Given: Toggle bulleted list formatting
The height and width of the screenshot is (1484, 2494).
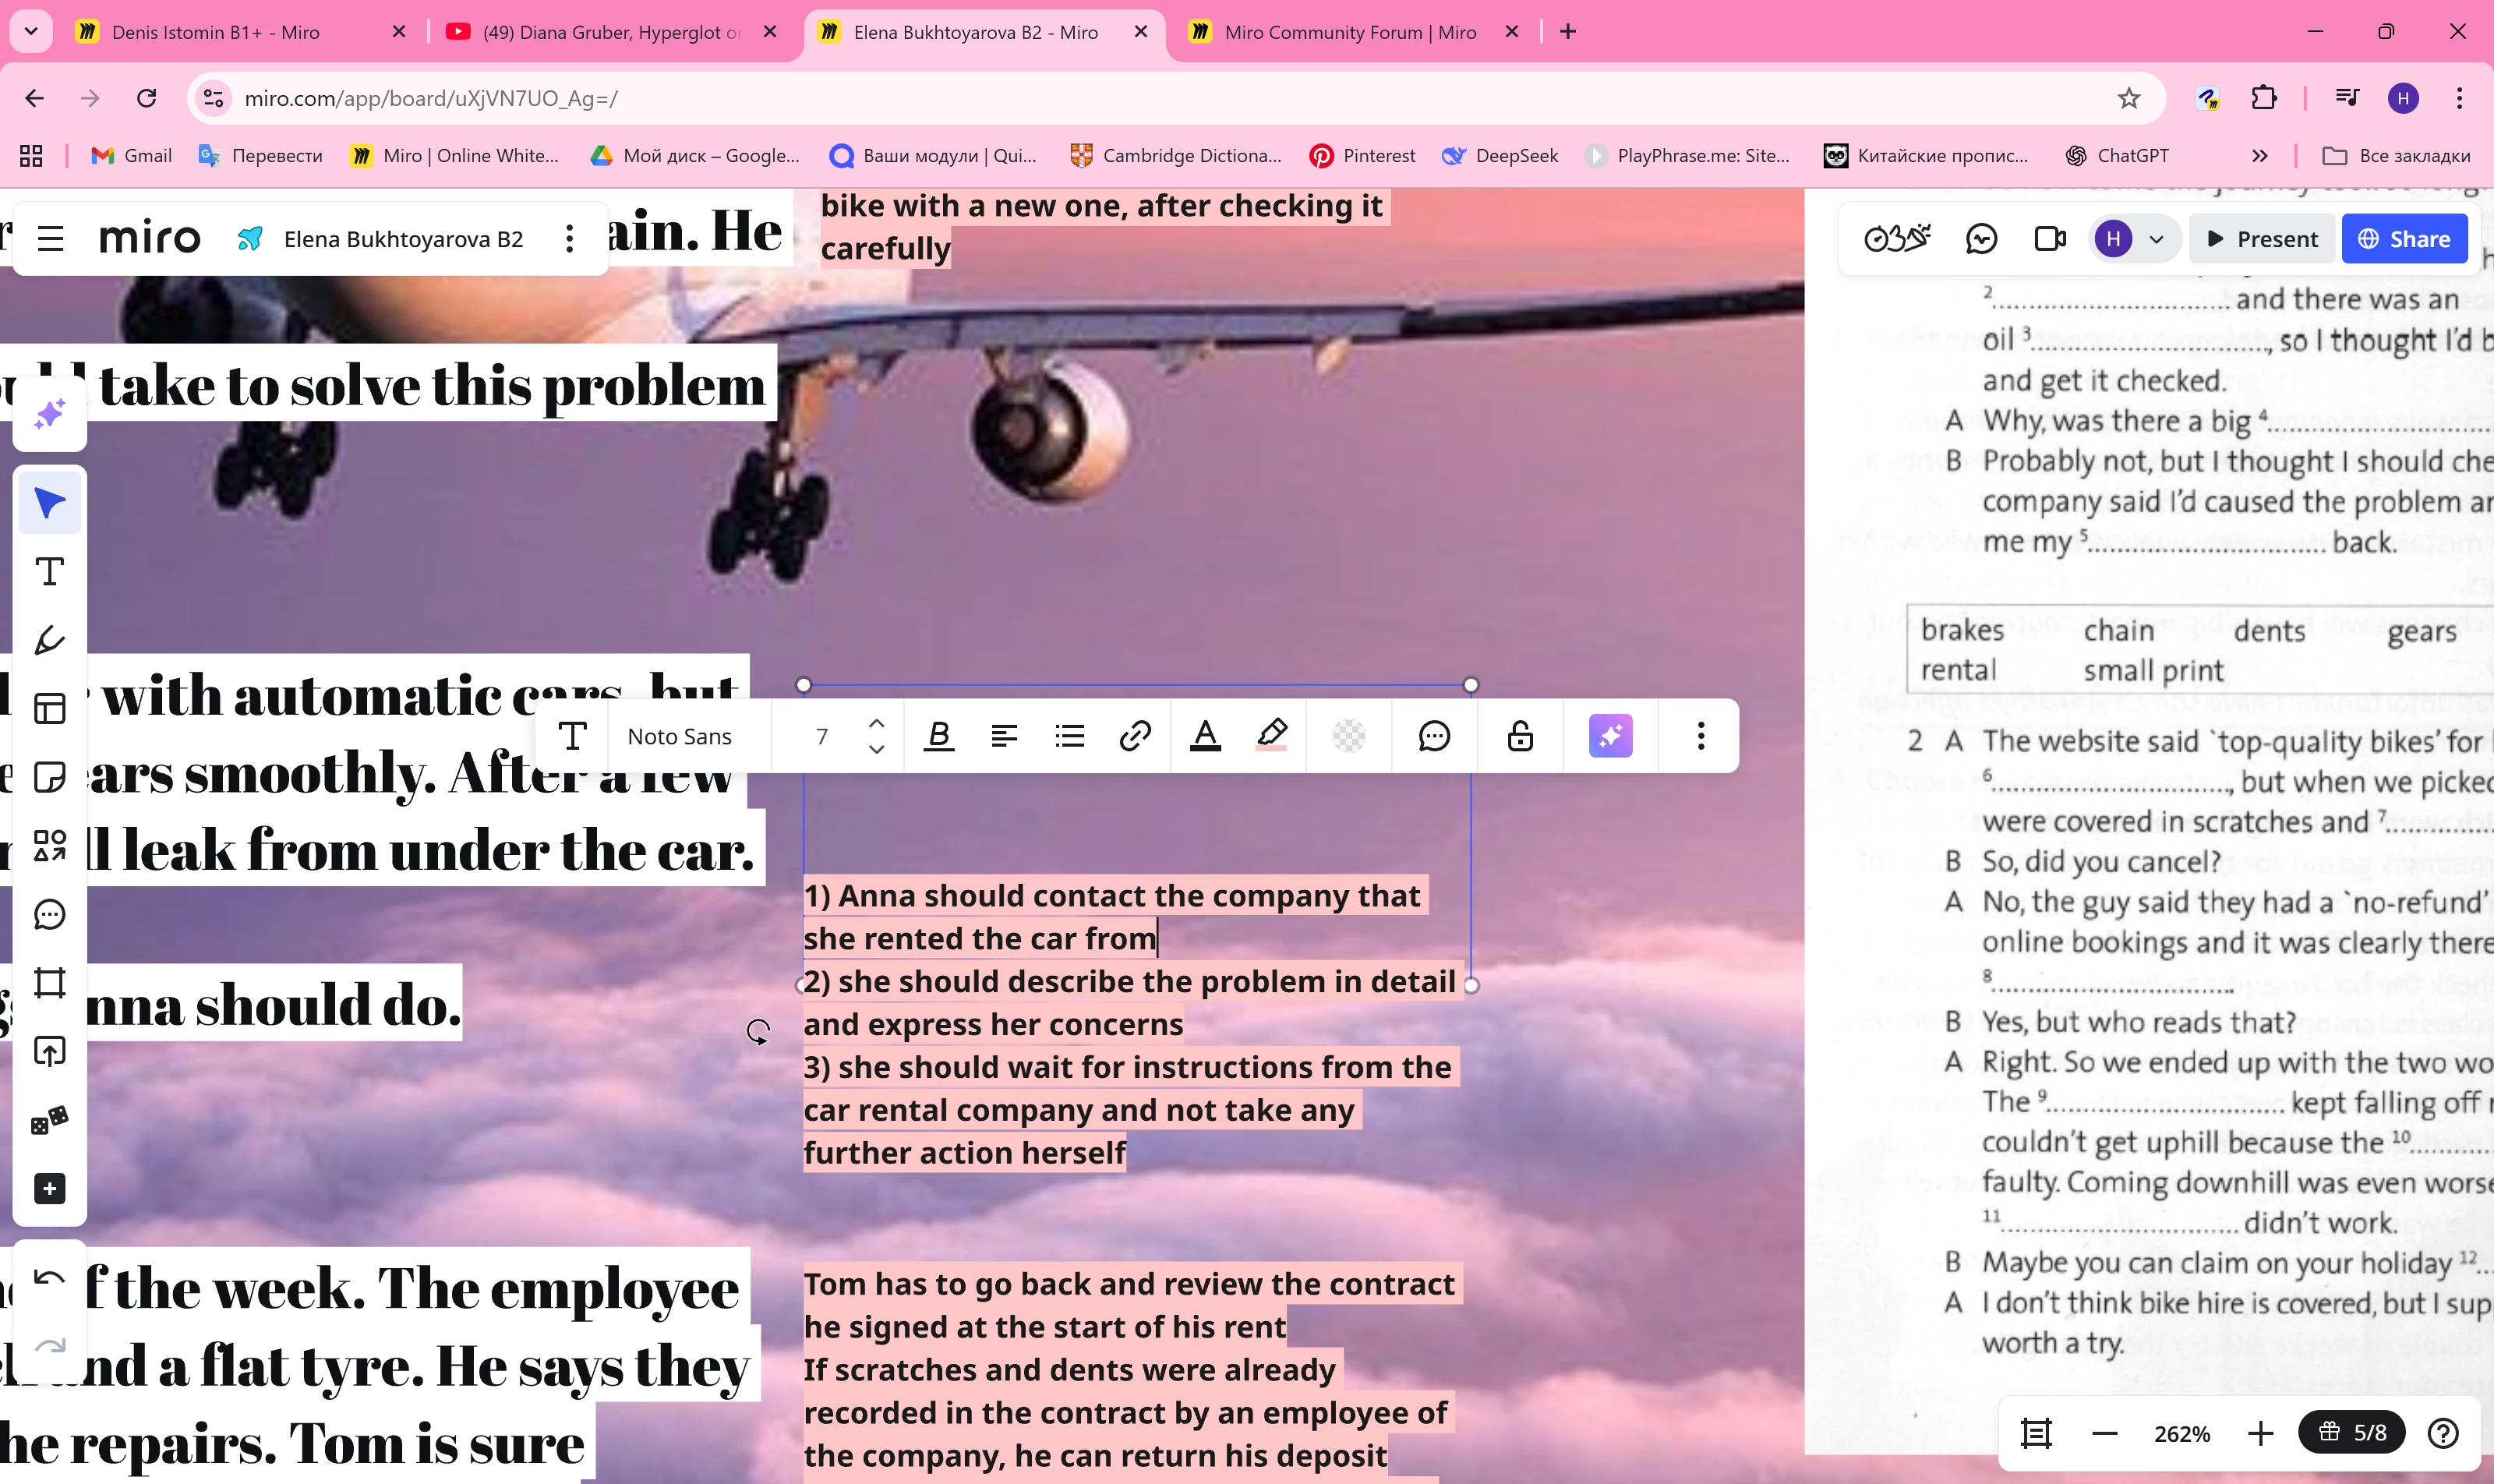Looking at the screenshot, I should pyautogui.click(x=1069, y=737).
